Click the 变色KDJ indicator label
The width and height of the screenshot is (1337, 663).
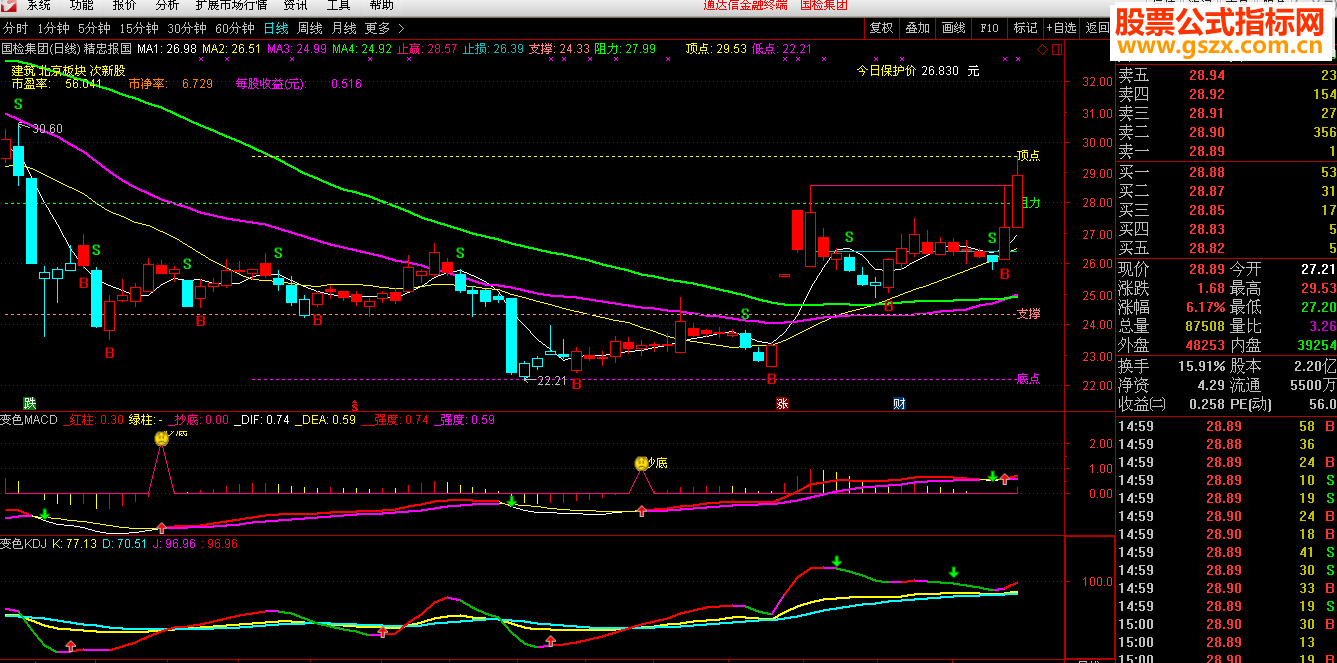click(x=23, y=544)
